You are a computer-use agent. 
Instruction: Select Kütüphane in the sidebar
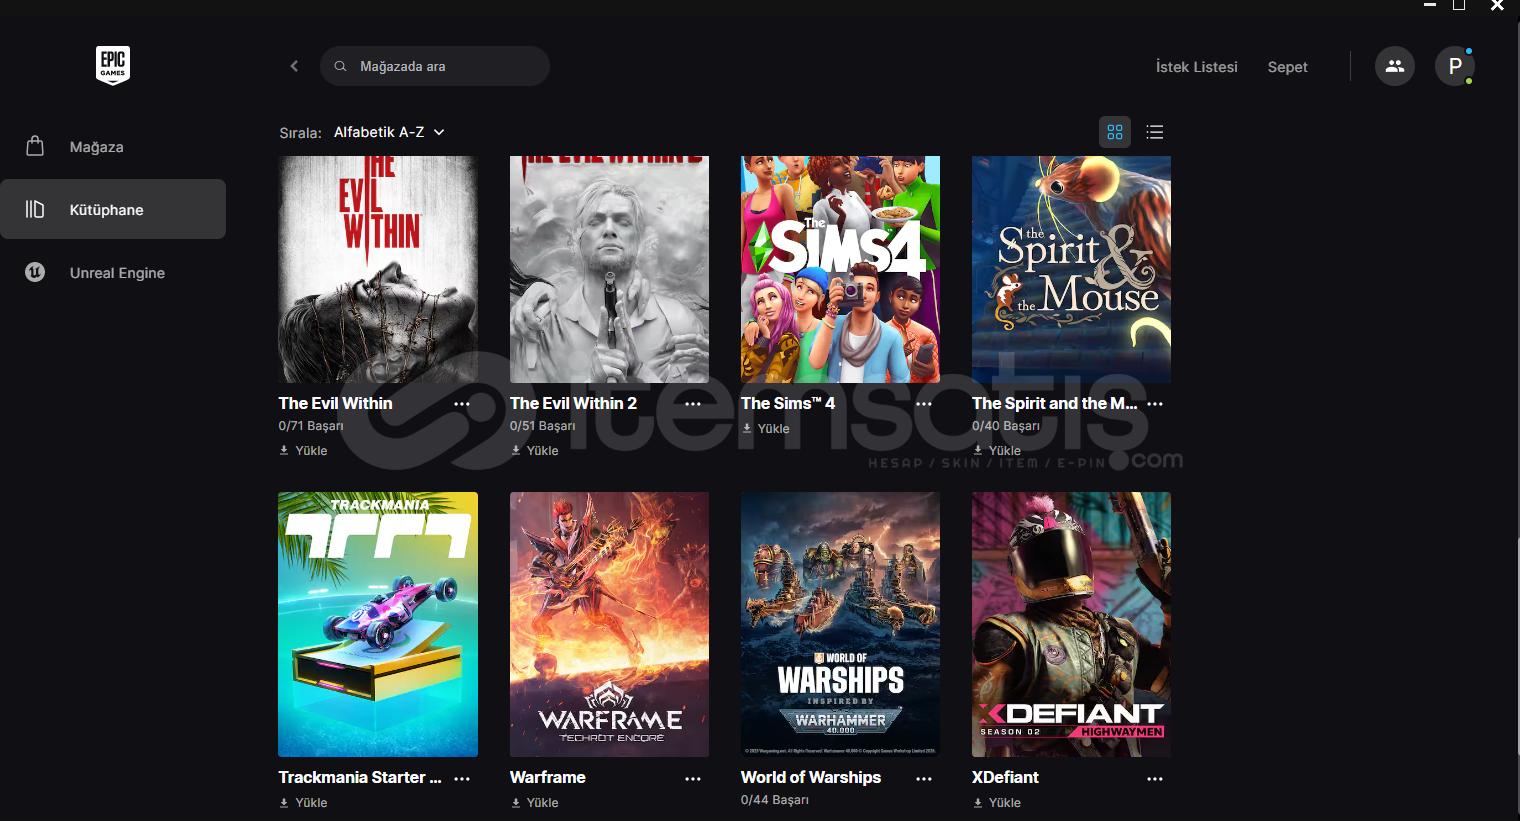[113, 209]
